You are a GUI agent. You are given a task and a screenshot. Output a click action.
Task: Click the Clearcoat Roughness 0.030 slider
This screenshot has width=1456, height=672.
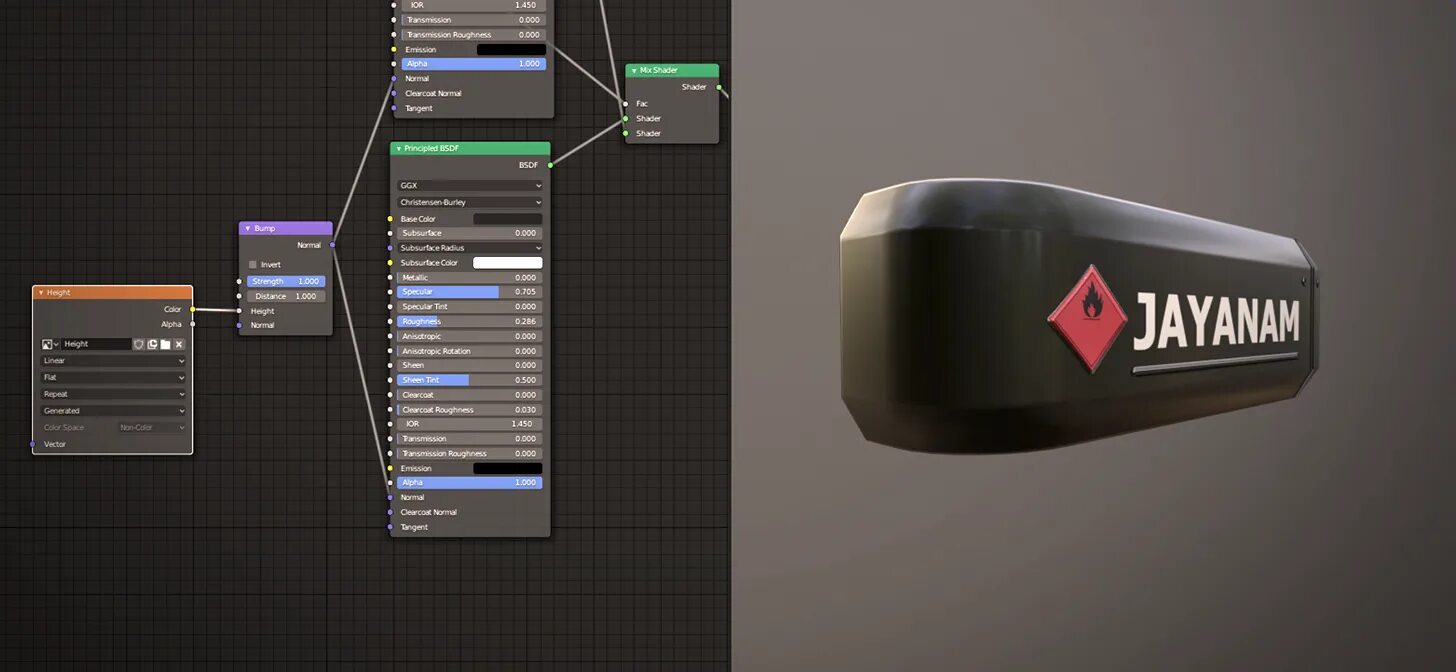coord(470,410)
